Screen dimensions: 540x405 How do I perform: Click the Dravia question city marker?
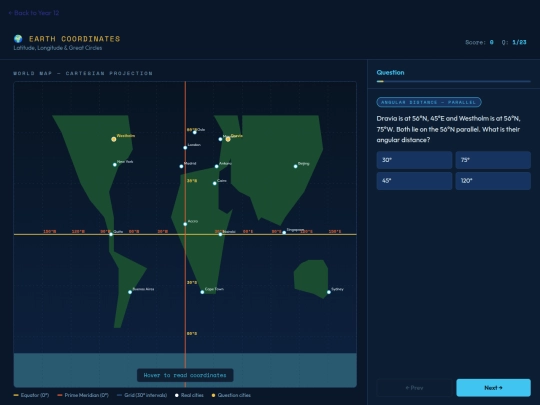pyautogui.click(x=228, y=139)
